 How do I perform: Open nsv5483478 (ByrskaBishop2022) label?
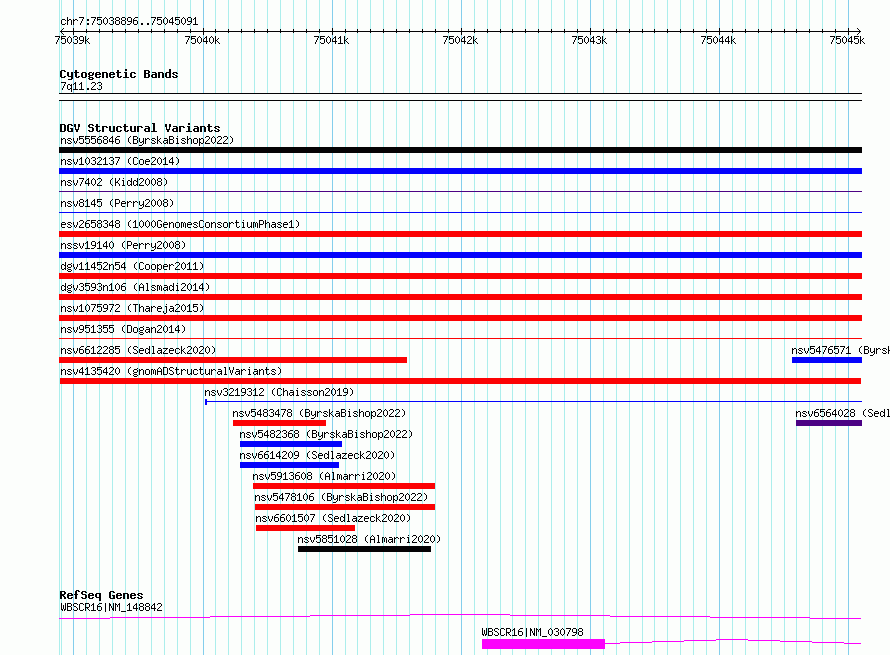click(319, 413)
